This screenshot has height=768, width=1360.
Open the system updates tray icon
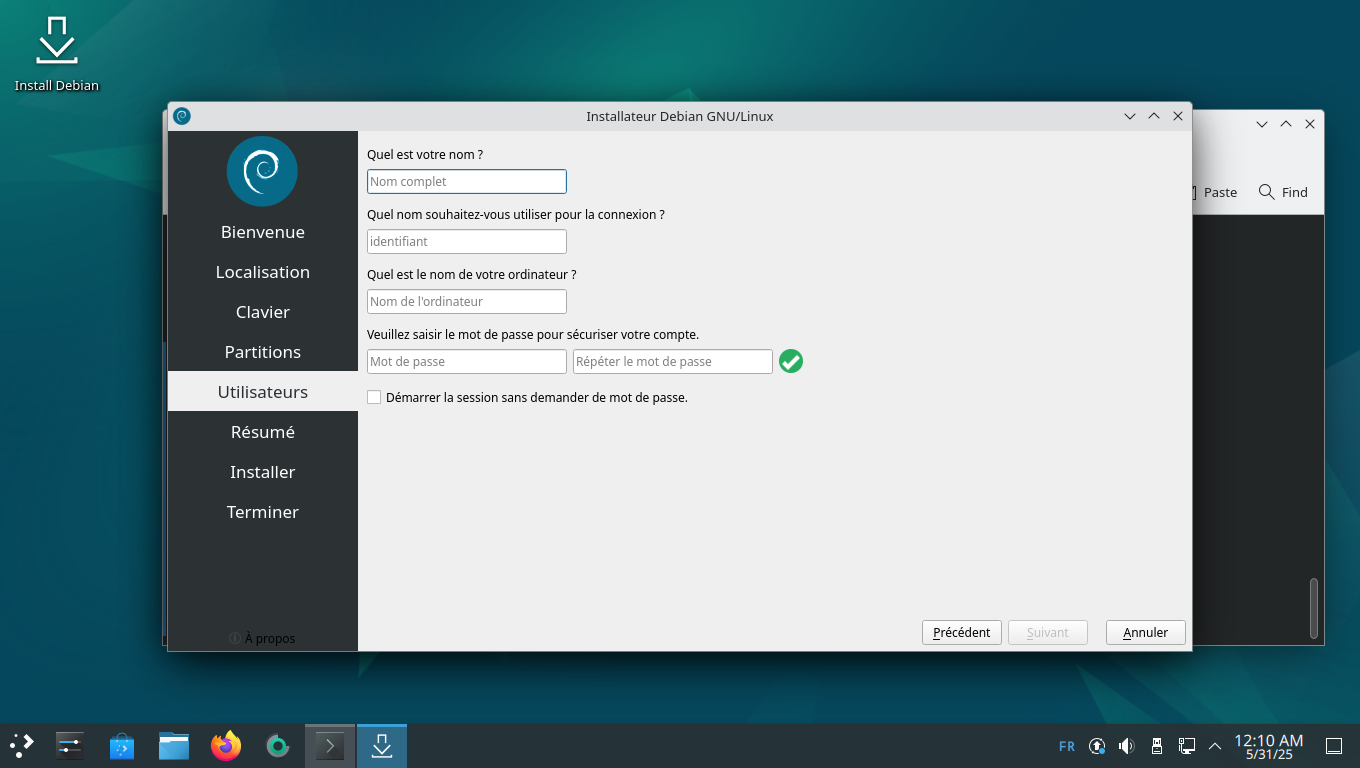click(1097, 746)
